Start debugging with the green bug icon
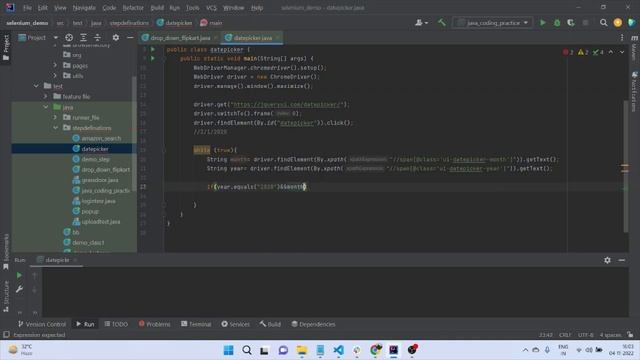Viewport: 640px width, 360px height. click(x=557, y=23)
